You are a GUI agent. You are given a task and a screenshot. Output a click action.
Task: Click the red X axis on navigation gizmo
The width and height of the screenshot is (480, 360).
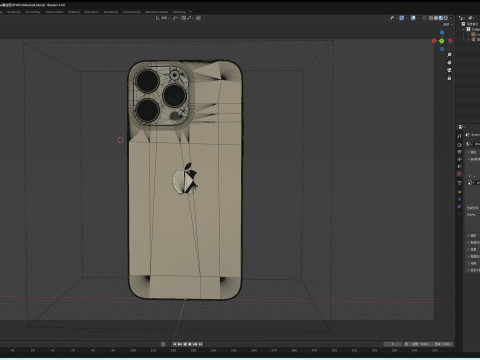coord(434,41)
